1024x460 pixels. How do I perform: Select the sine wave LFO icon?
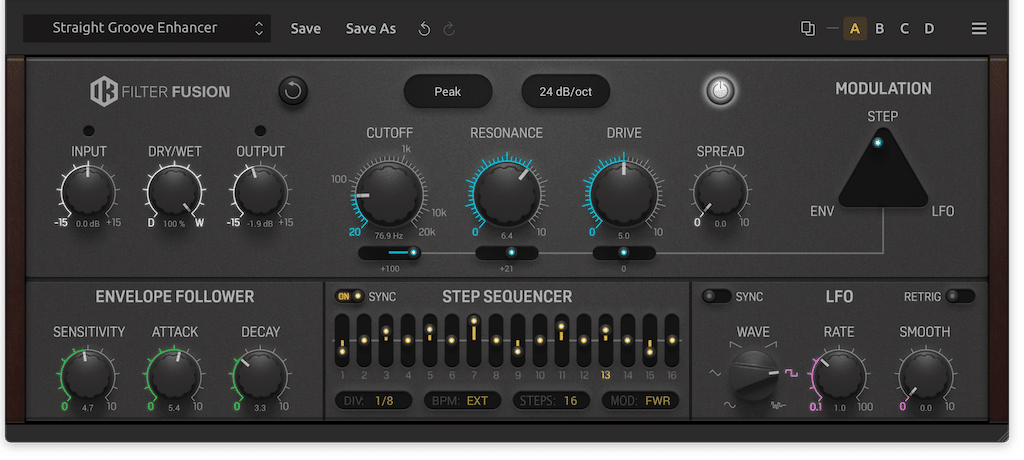coord(729,406)
